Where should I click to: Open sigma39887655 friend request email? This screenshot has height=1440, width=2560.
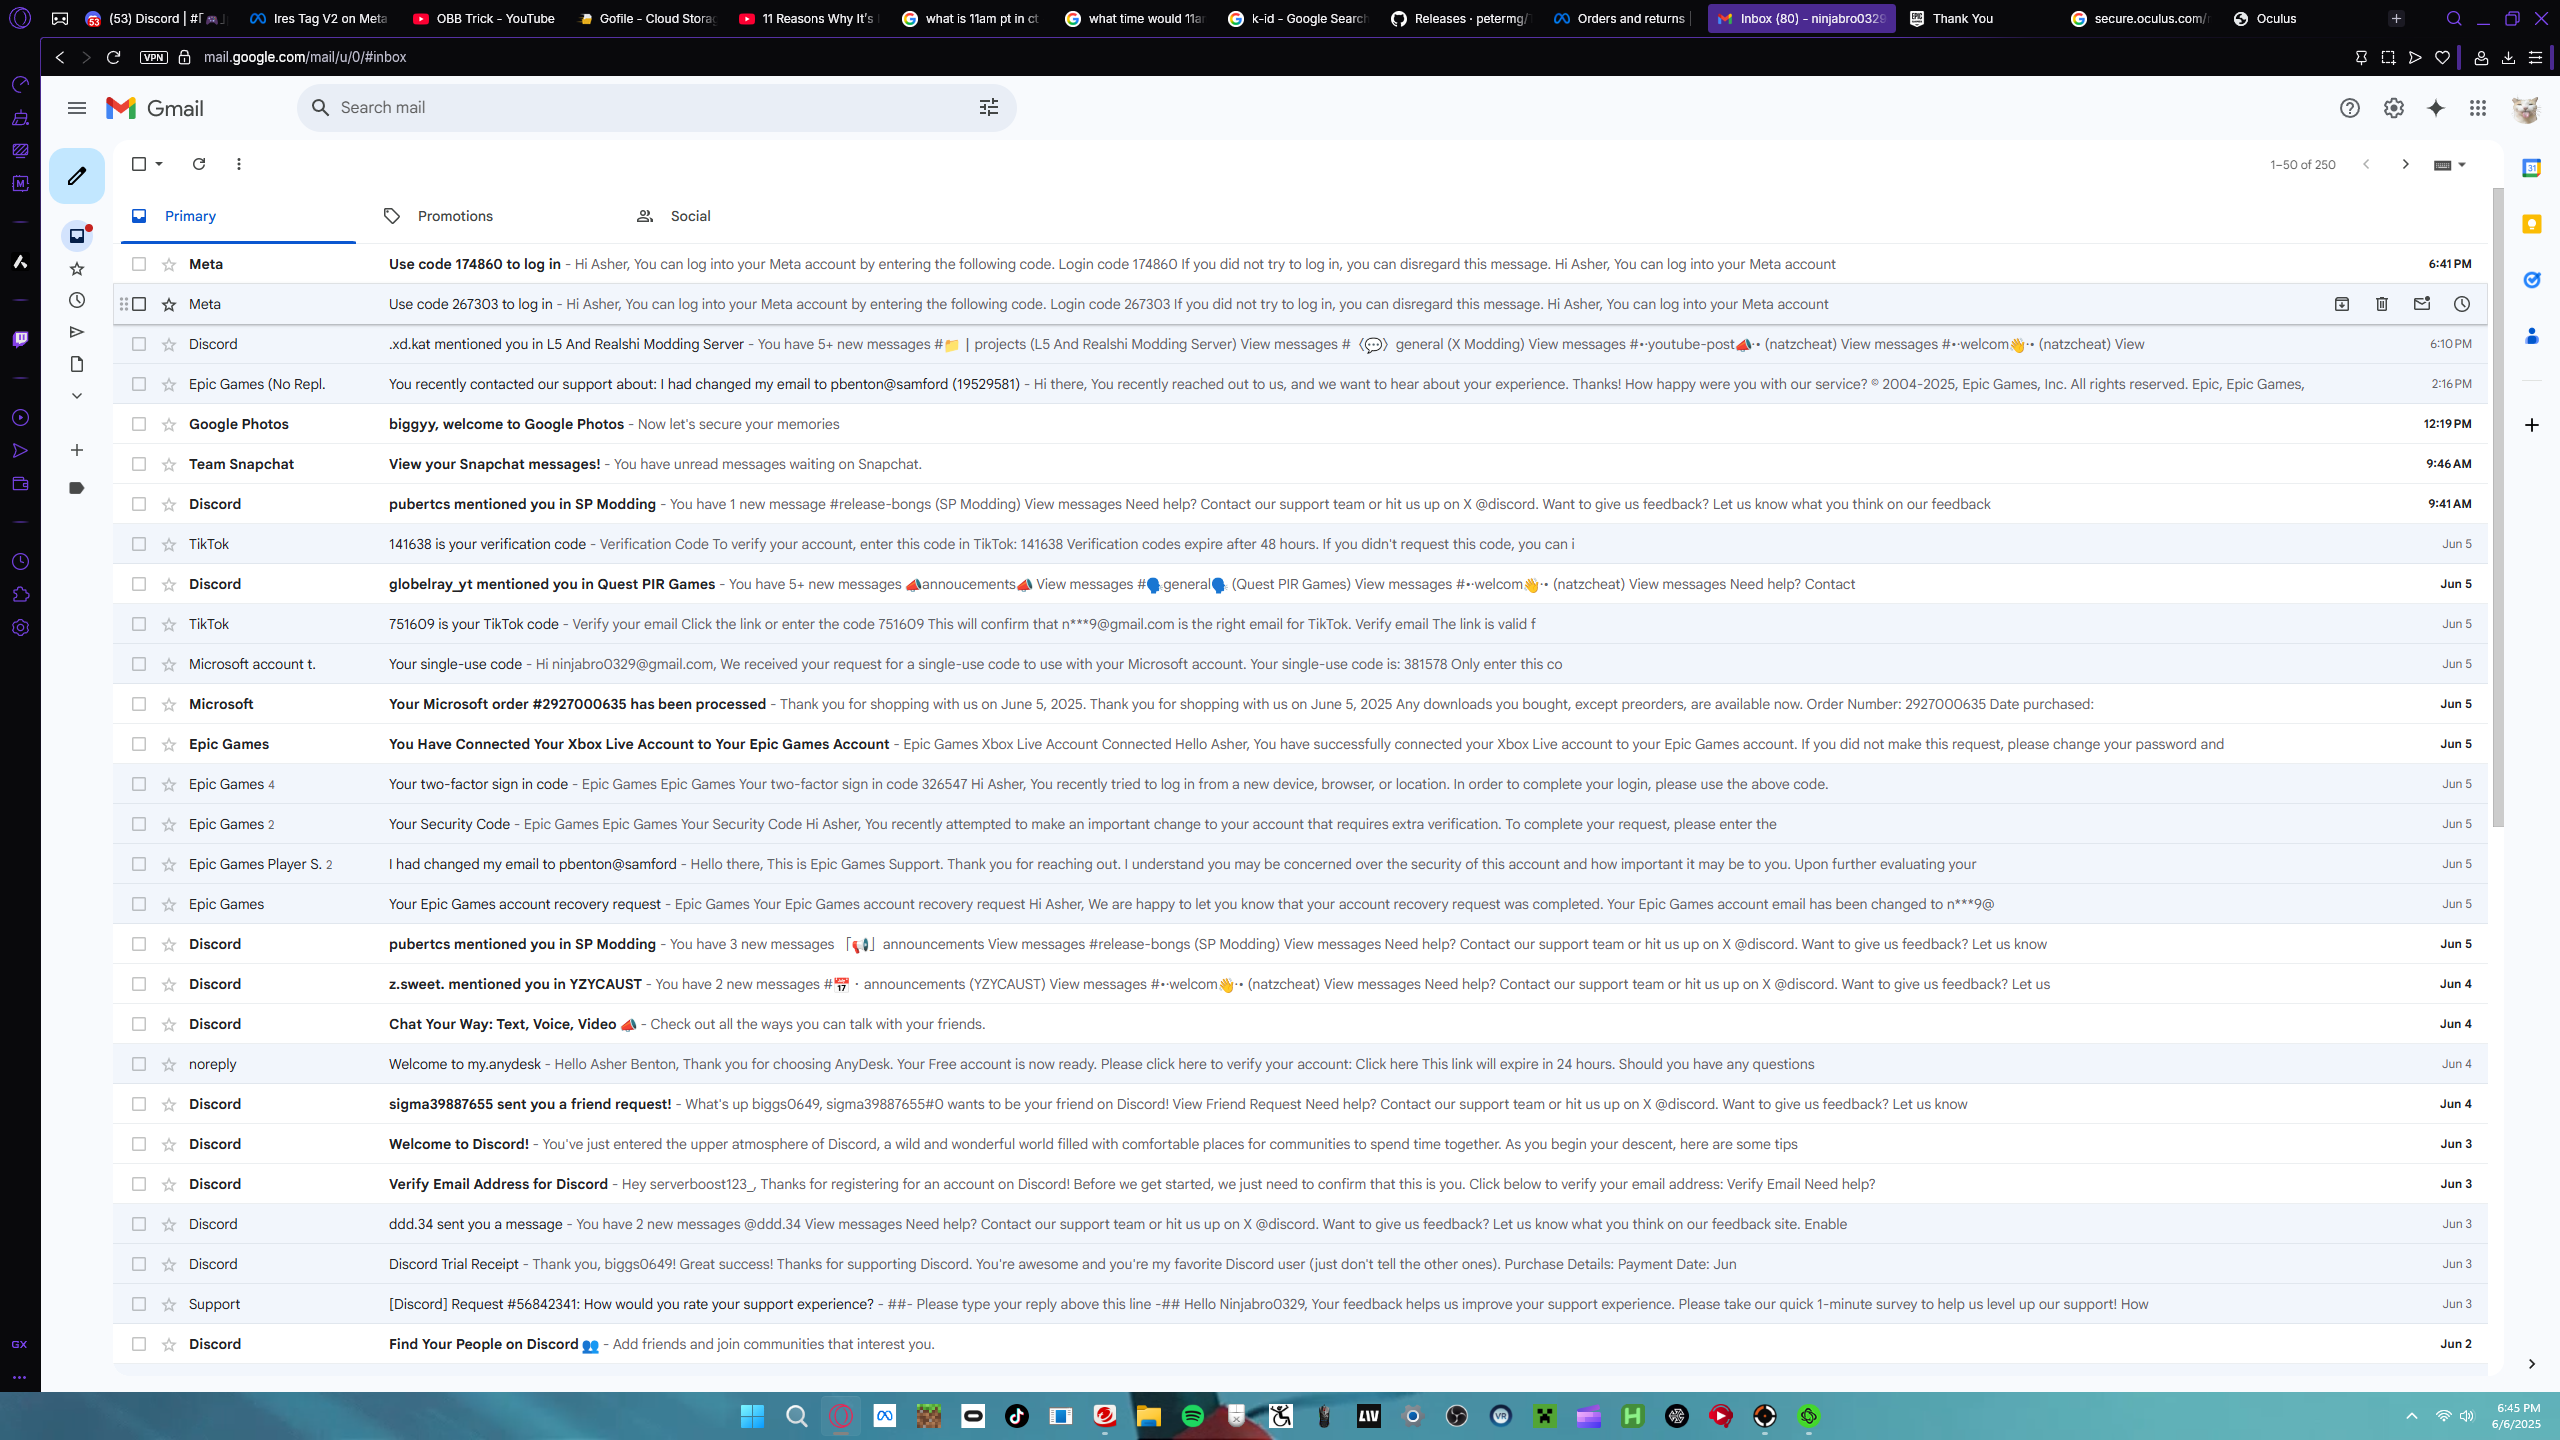point(1300,1104)
